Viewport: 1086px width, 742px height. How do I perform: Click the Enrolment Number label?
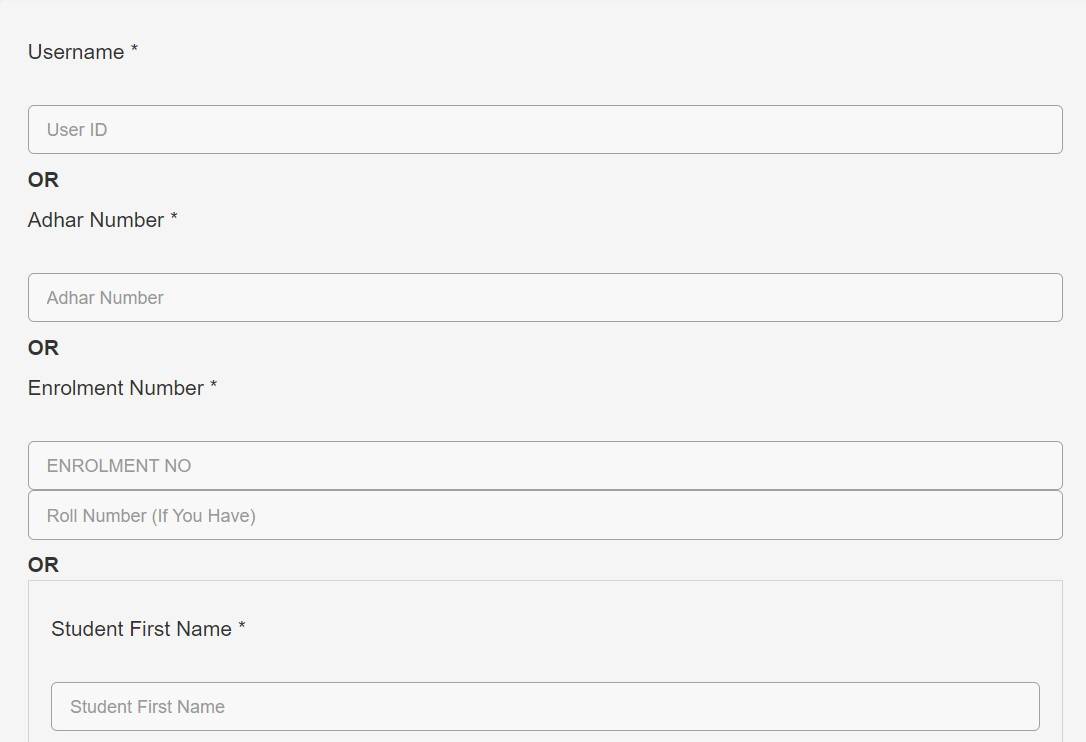[116, 388]
